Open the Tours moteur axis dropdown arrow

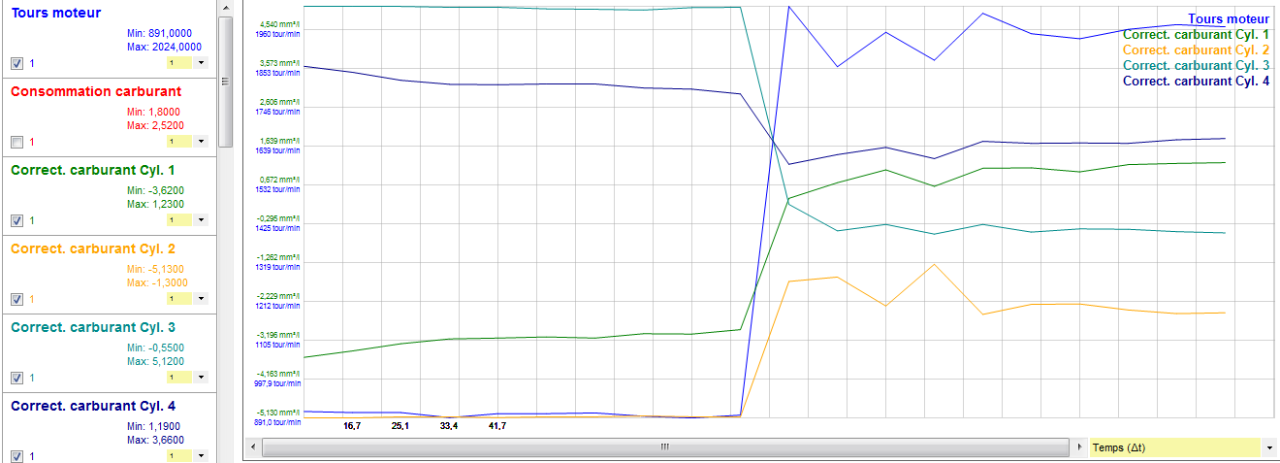pos(201,63)
